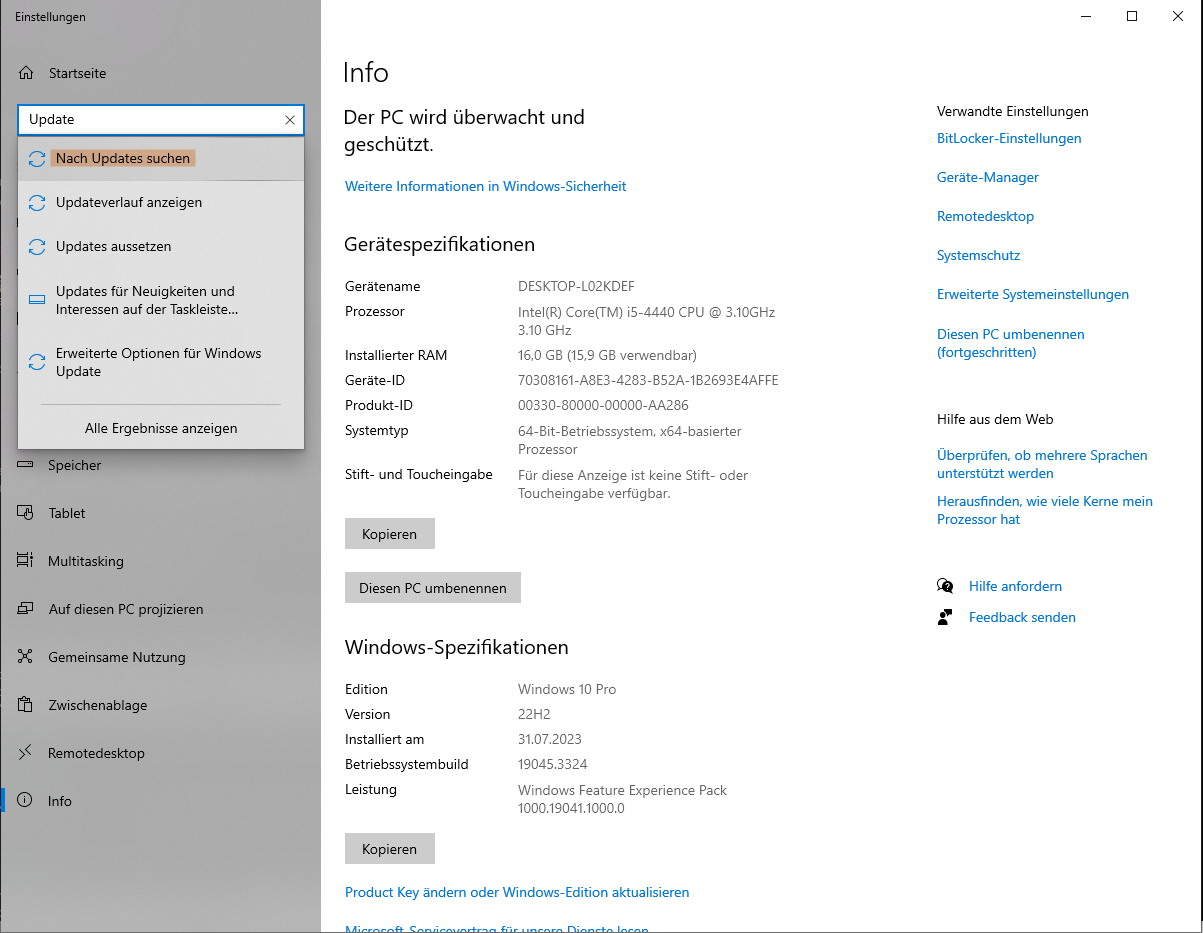This screenshot has width=1203, height=933.
Task: Click the Zwischenablage clipboard icon
Action: (27, 705)
